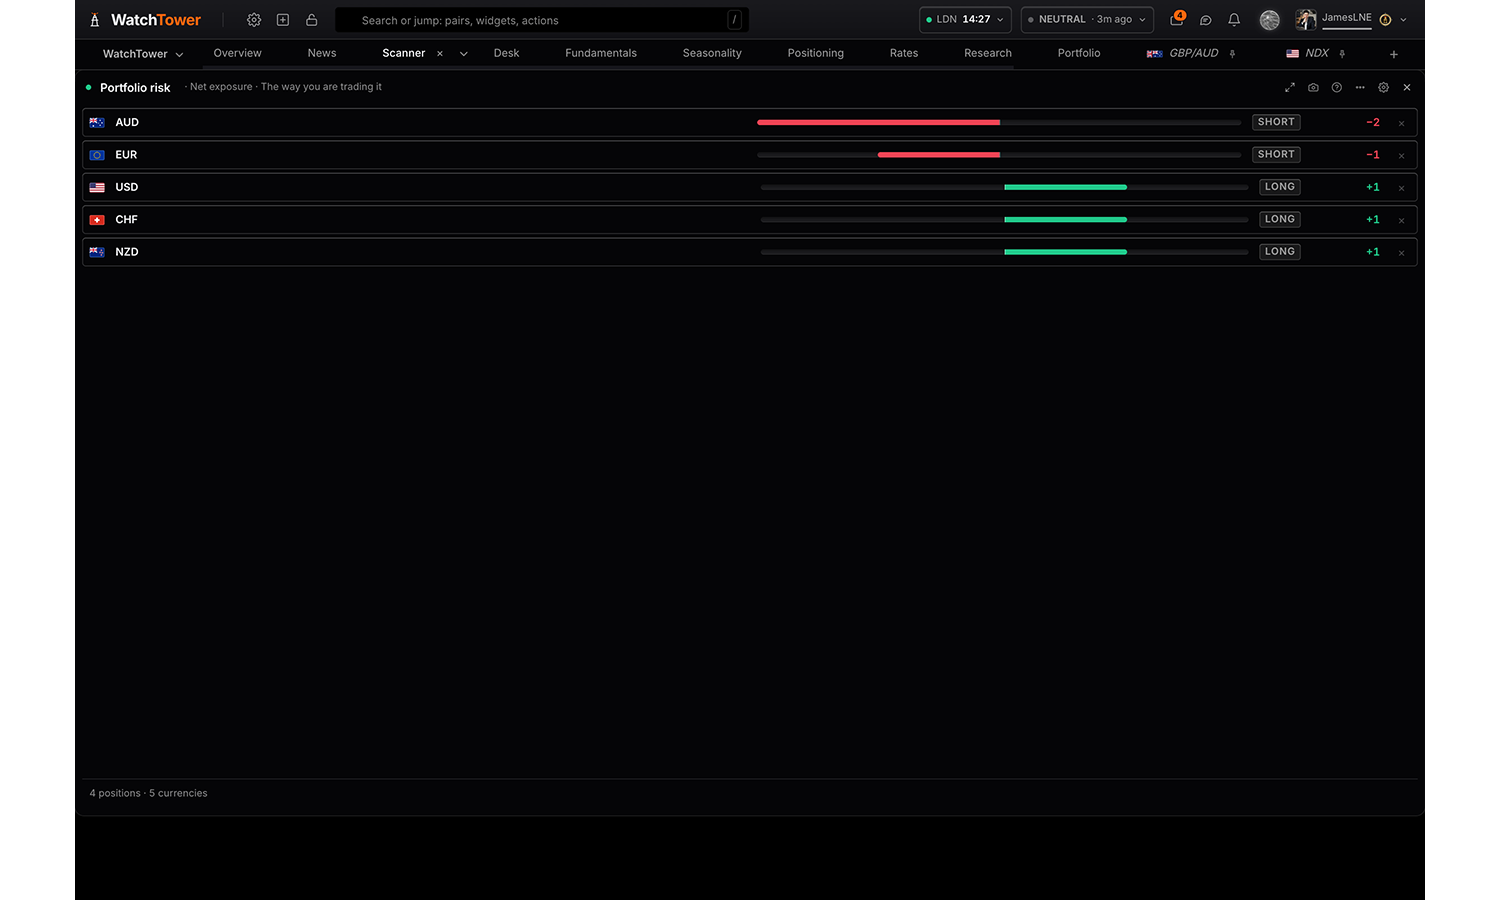Expand the Portfolio risk widget to fullscreen
Screen dimensions: 1500x900
click(x=1290, y=87)
